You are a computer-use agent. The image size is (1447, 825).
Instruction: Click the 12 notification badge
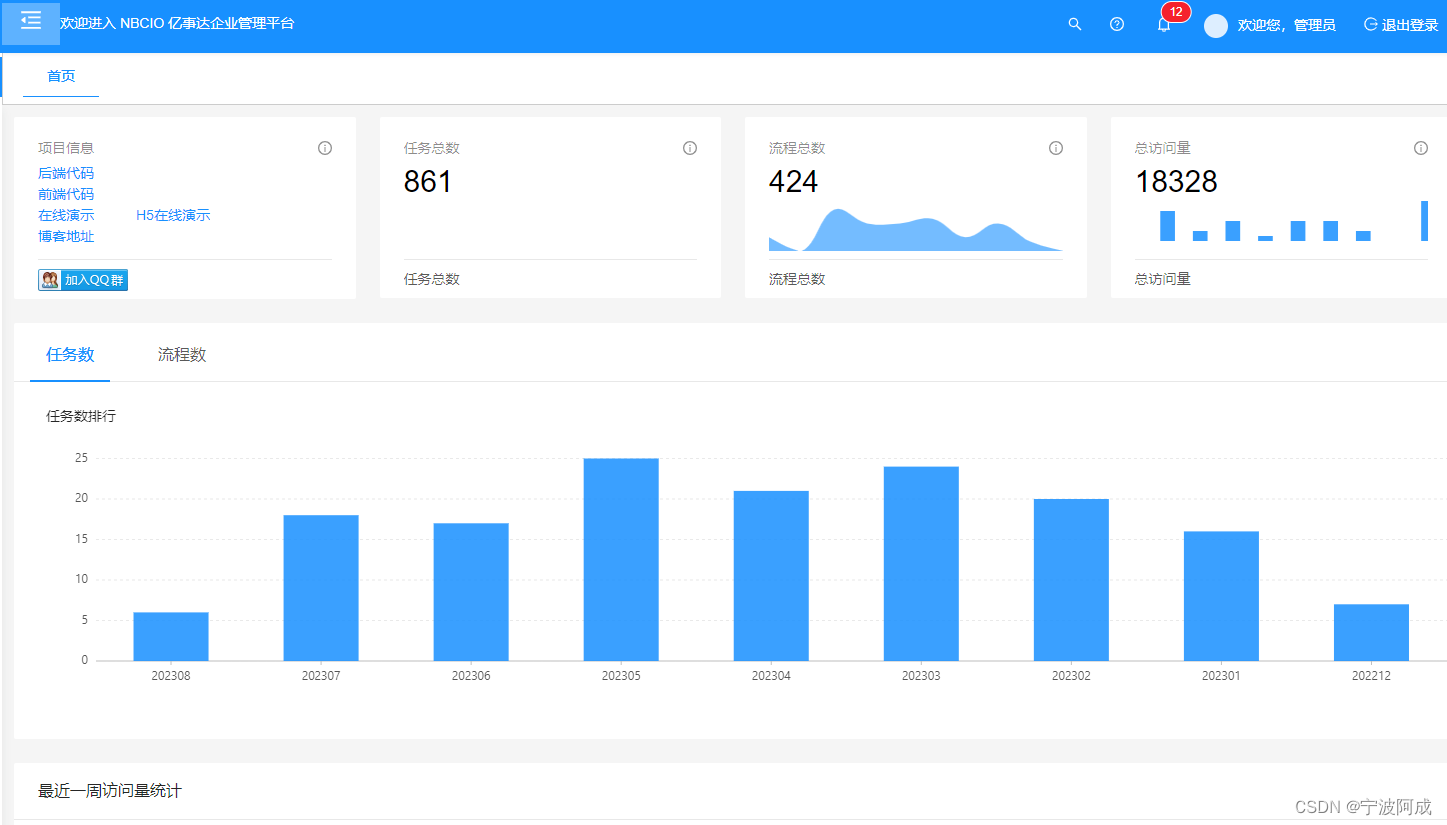click(1176, 12)
